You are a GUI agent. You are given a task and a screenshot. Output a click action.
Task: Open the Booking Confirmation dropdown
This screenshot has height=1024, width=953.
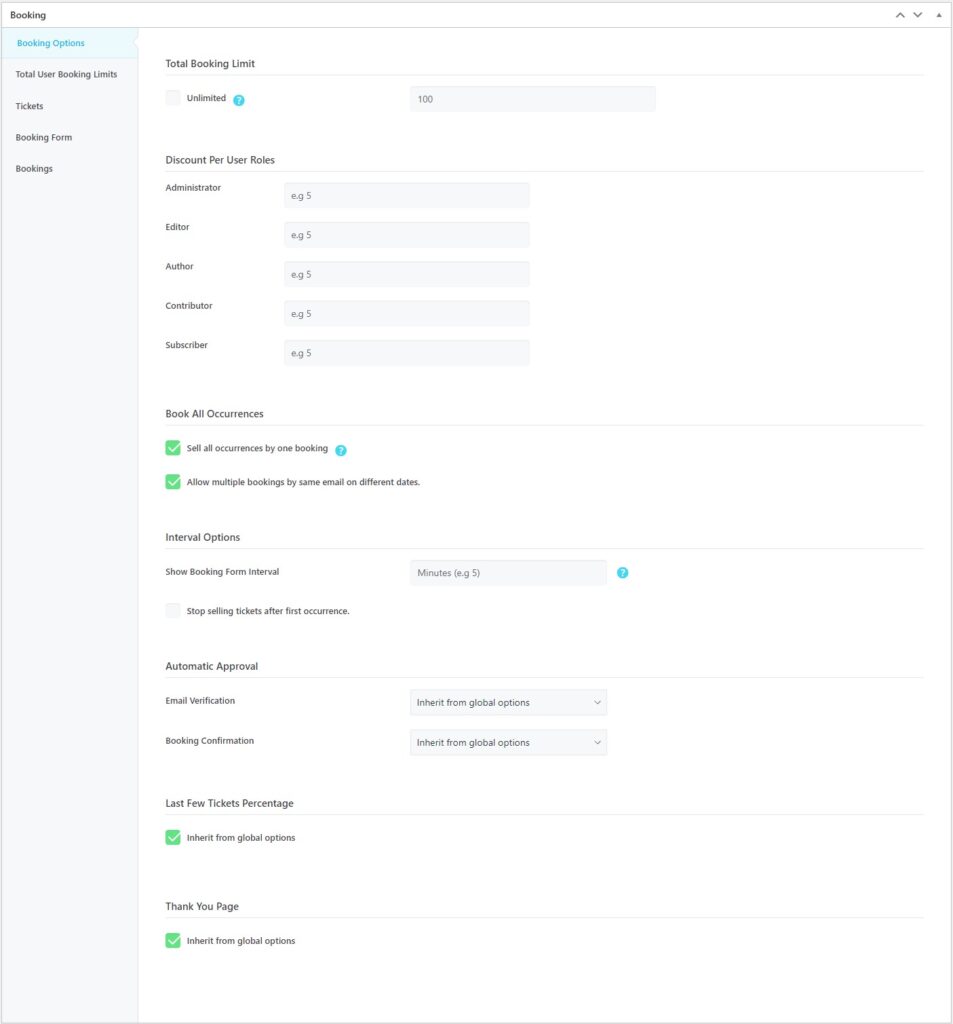(507, 742)
